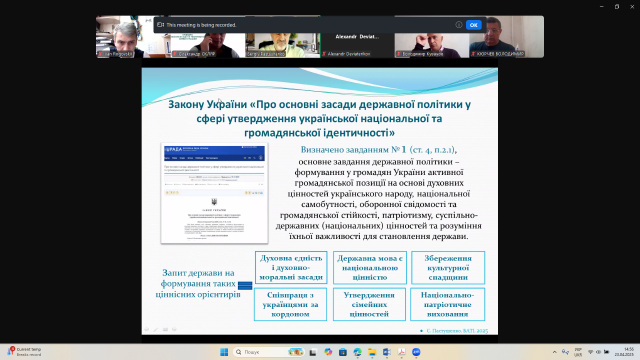Open Microsoft Store from the taskbar
Screen dimensions: 640x360
pos(343,352)
